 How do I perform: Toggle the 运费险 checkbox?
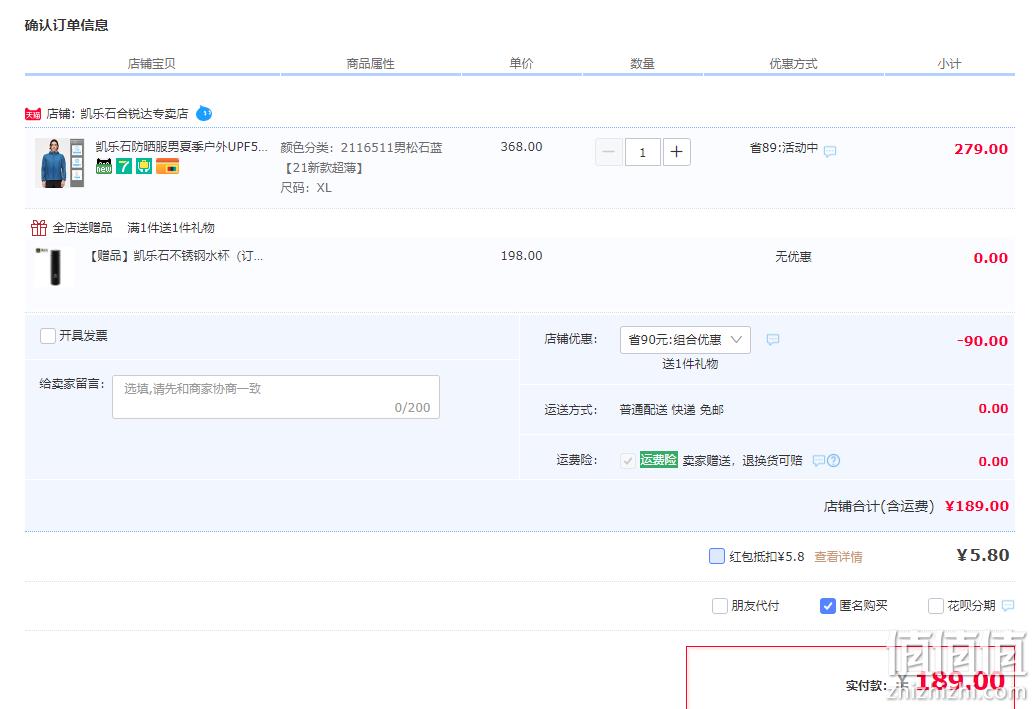click(628, 461)
